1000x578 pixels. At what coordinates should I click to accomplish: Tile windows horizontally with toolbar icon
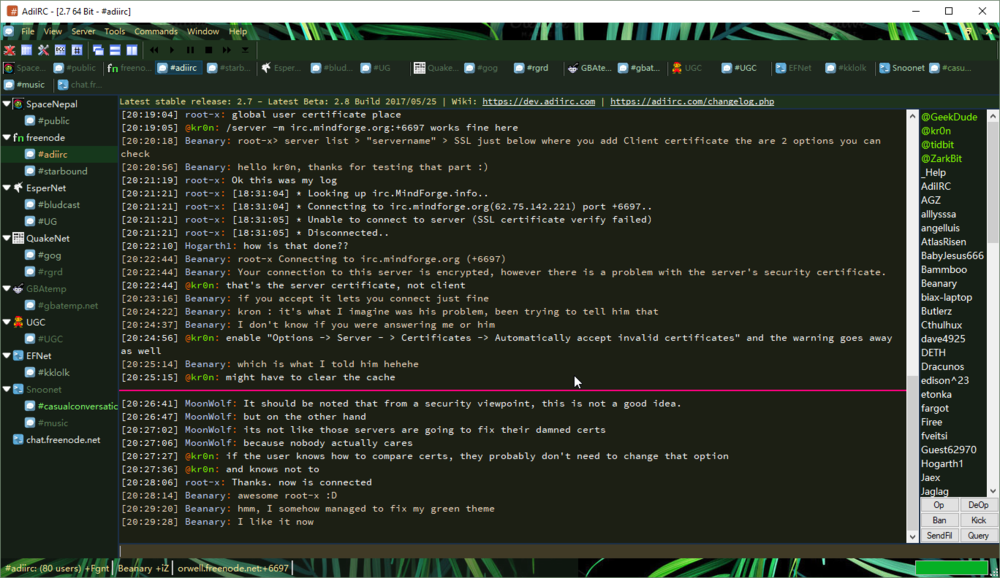point(115,50)
